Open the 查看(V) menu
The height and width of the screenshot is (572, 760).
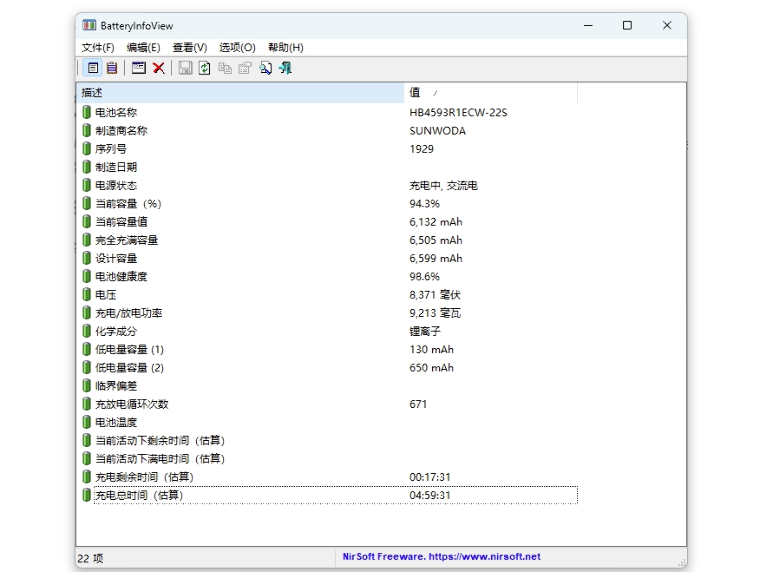[x=190, y=48]
